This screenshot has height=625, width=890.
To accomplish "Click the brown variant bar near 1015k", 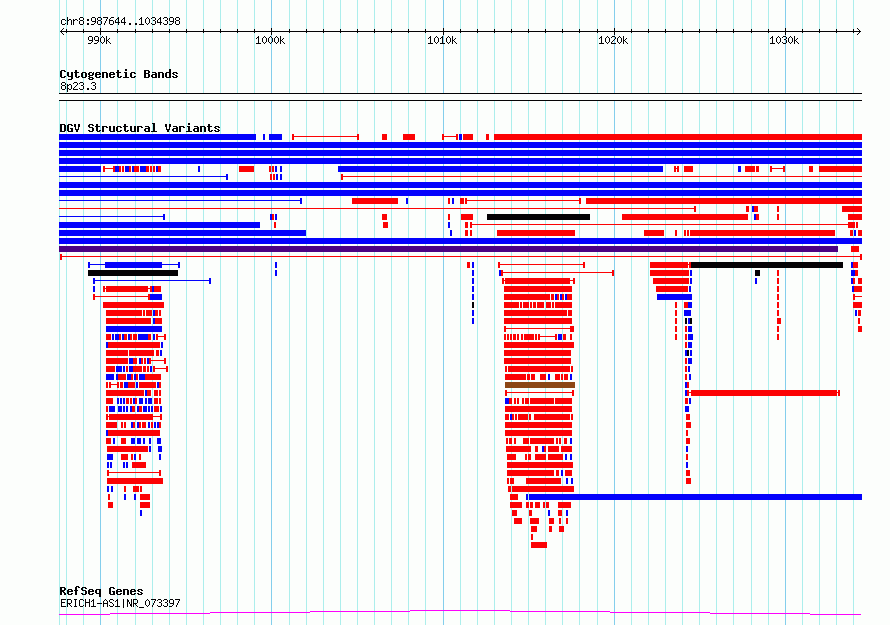I will pyautogui.click(x=540, y=385).
